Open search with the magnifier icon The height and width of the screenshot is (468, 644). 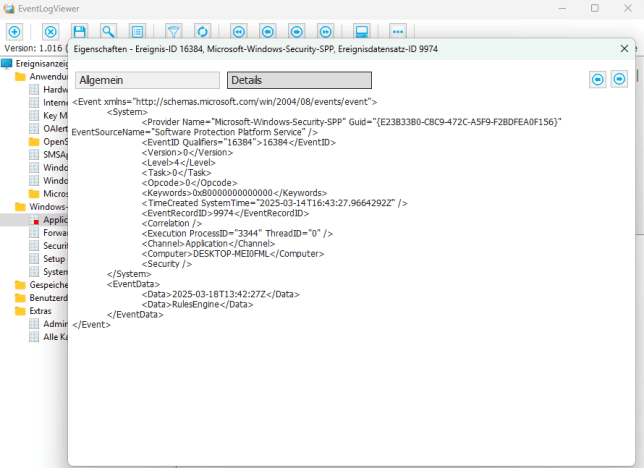(108, 33)
